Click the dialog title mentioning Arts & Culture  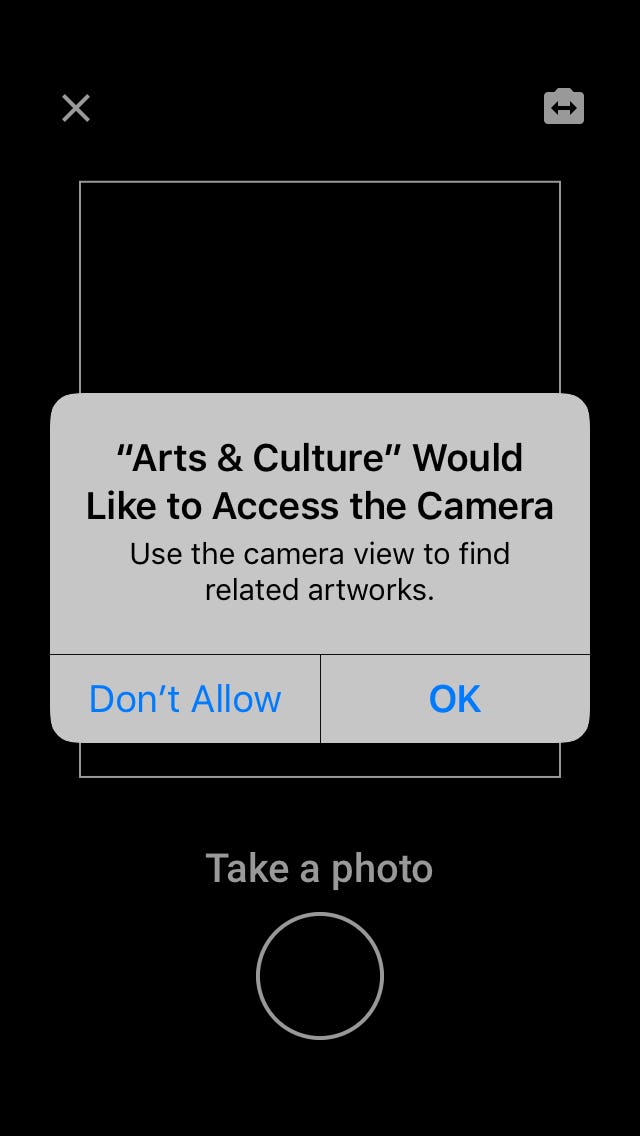tap(320, 482)
